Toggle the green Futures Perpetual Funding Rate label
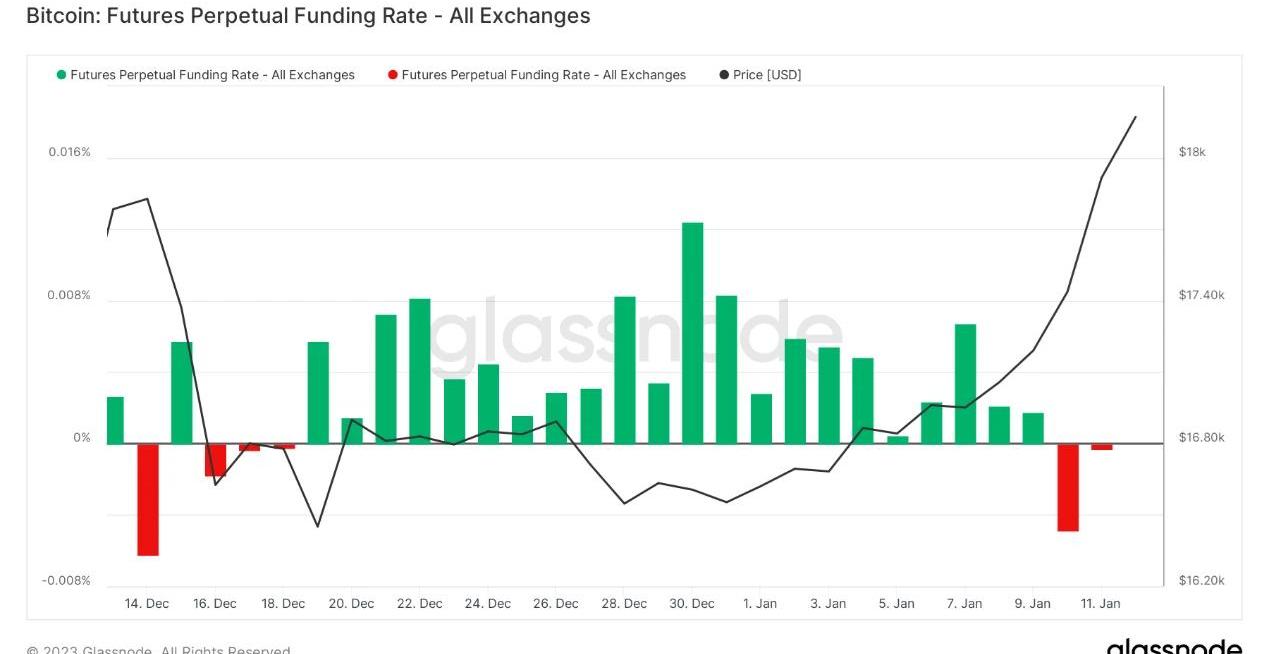 (x=212, y=75)
